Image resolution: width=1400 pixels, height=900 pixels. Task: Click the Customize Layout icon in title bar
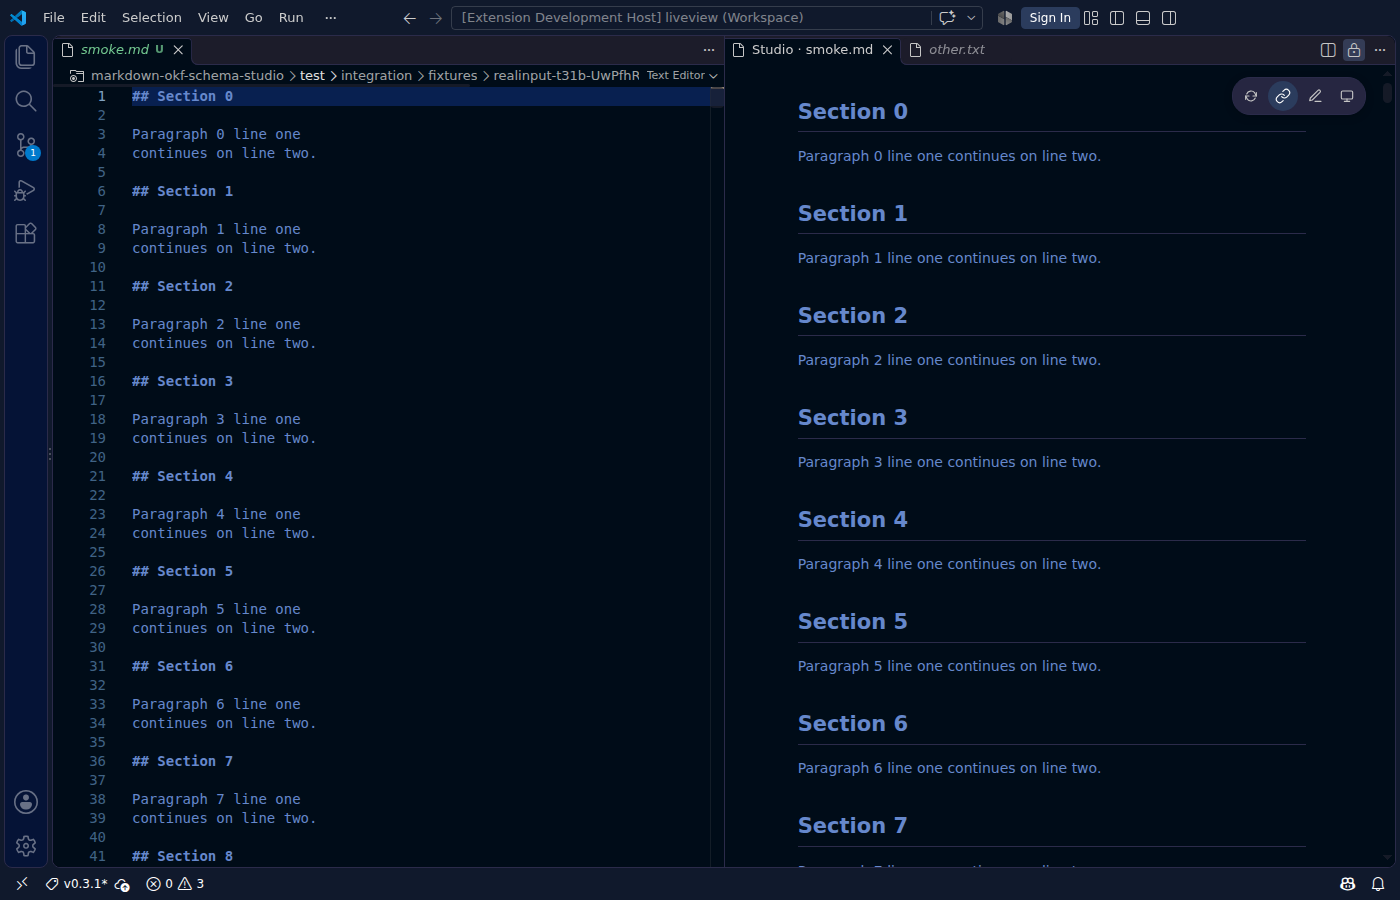(1091, 18)
